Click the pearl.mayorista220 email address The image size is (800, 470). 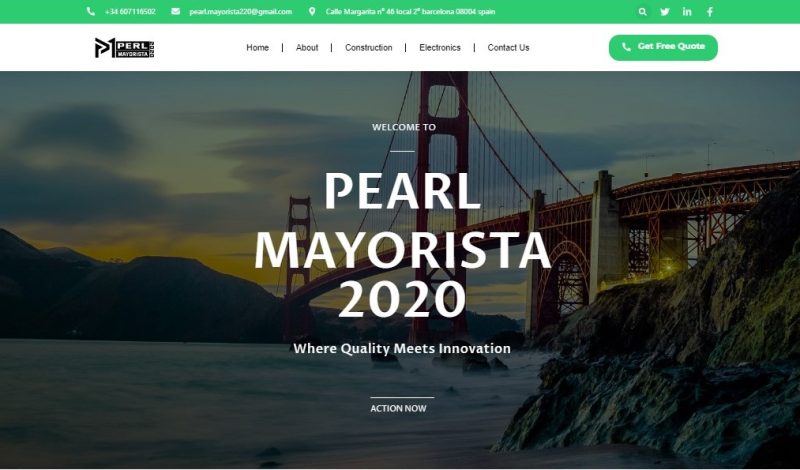pyautogui.click(x=240, y=12)
